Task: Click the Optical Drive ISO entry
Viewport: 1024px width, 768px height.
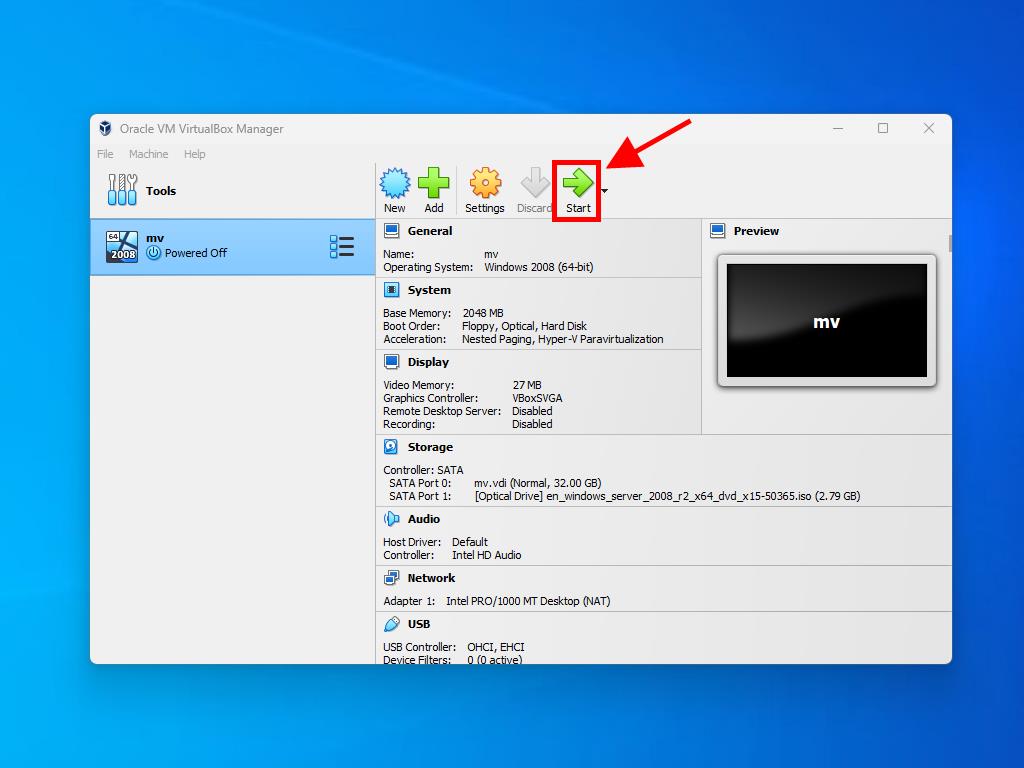Action: (667, 496)
